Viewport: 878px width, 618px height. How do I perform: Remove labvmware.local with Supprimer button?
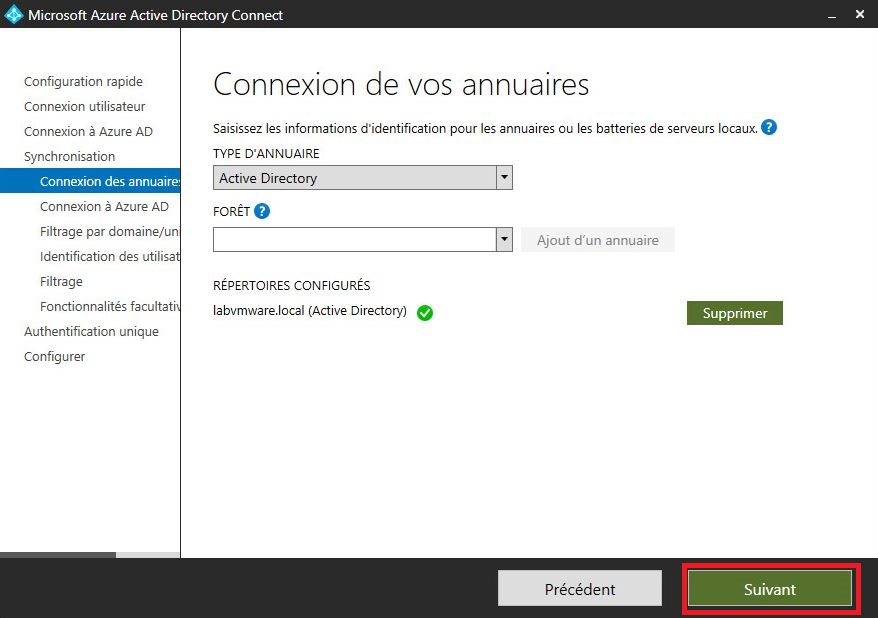(735, 313)
